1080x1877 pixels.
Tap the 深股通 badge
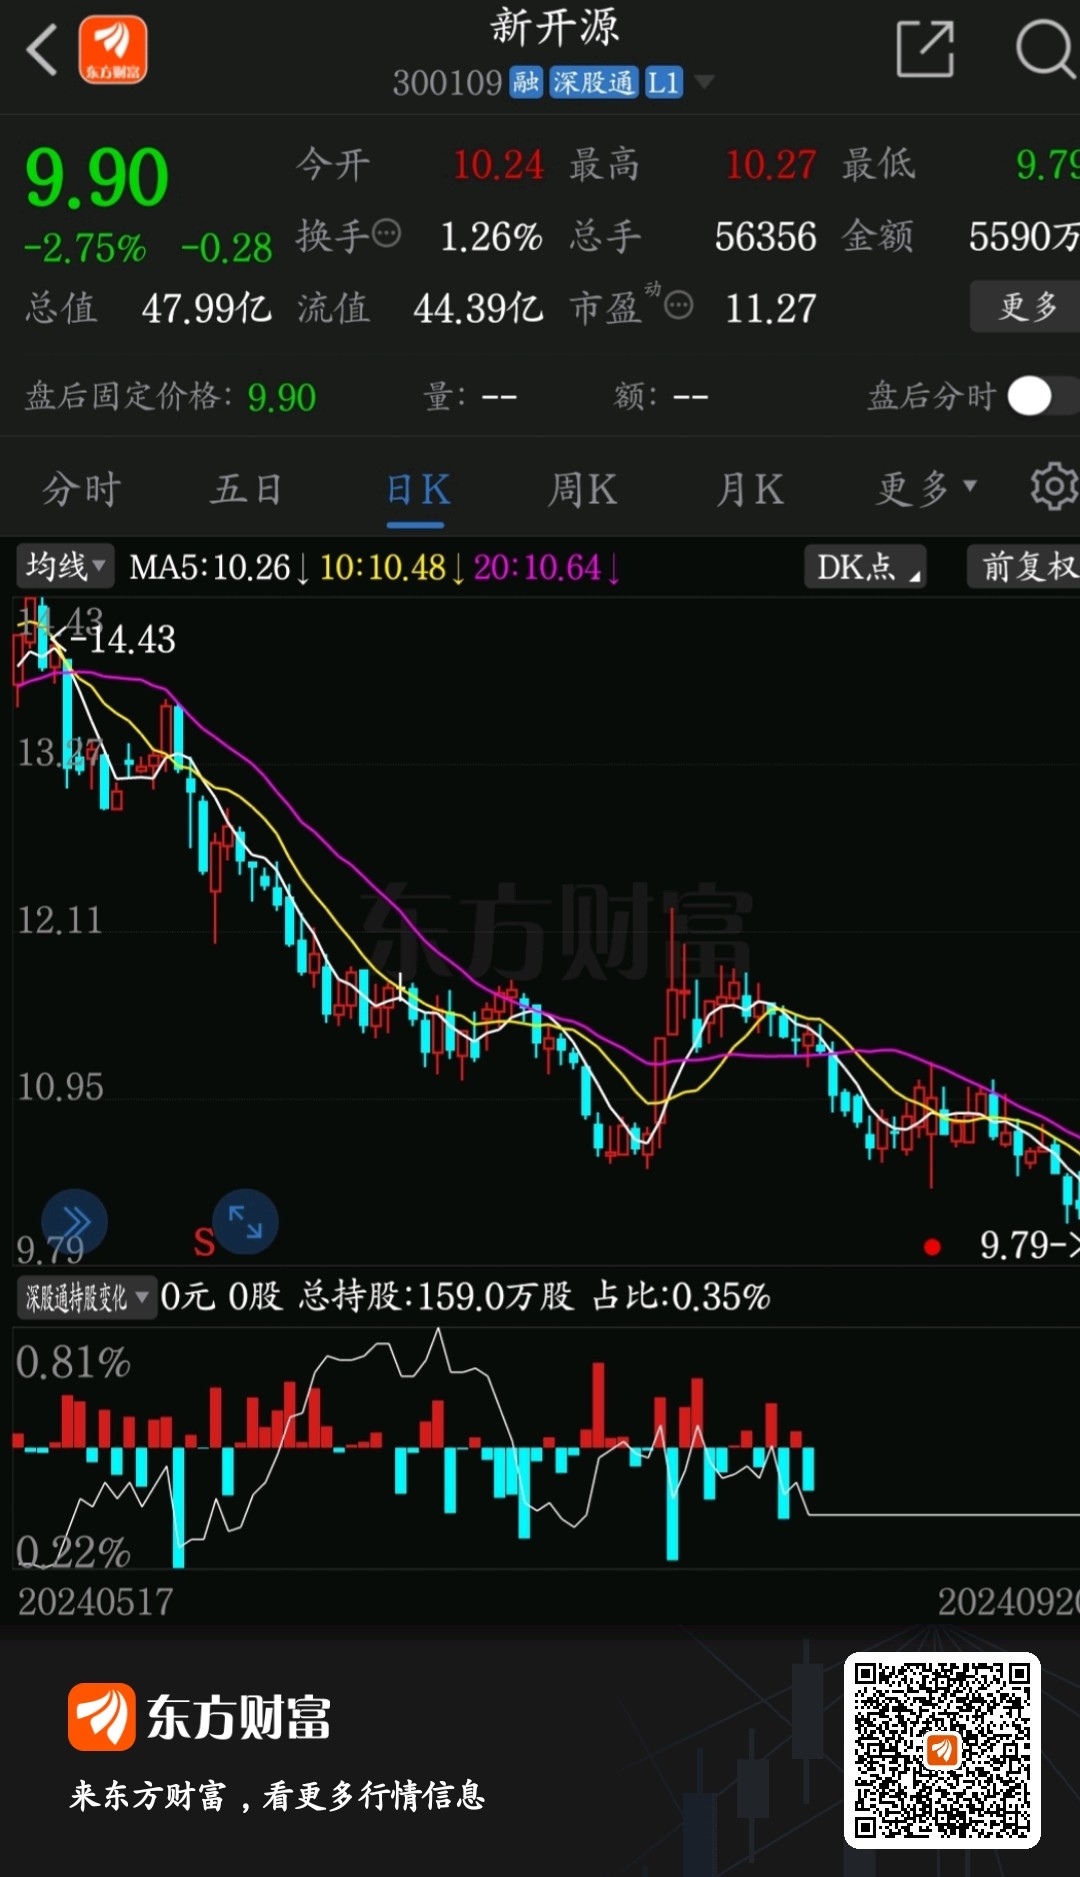point(594,82)
